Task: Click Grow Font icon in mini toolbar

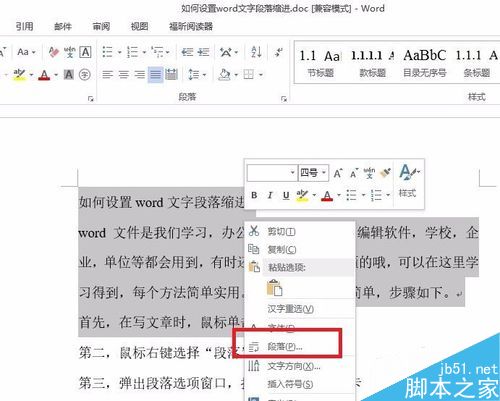Action: pos(338,173)
